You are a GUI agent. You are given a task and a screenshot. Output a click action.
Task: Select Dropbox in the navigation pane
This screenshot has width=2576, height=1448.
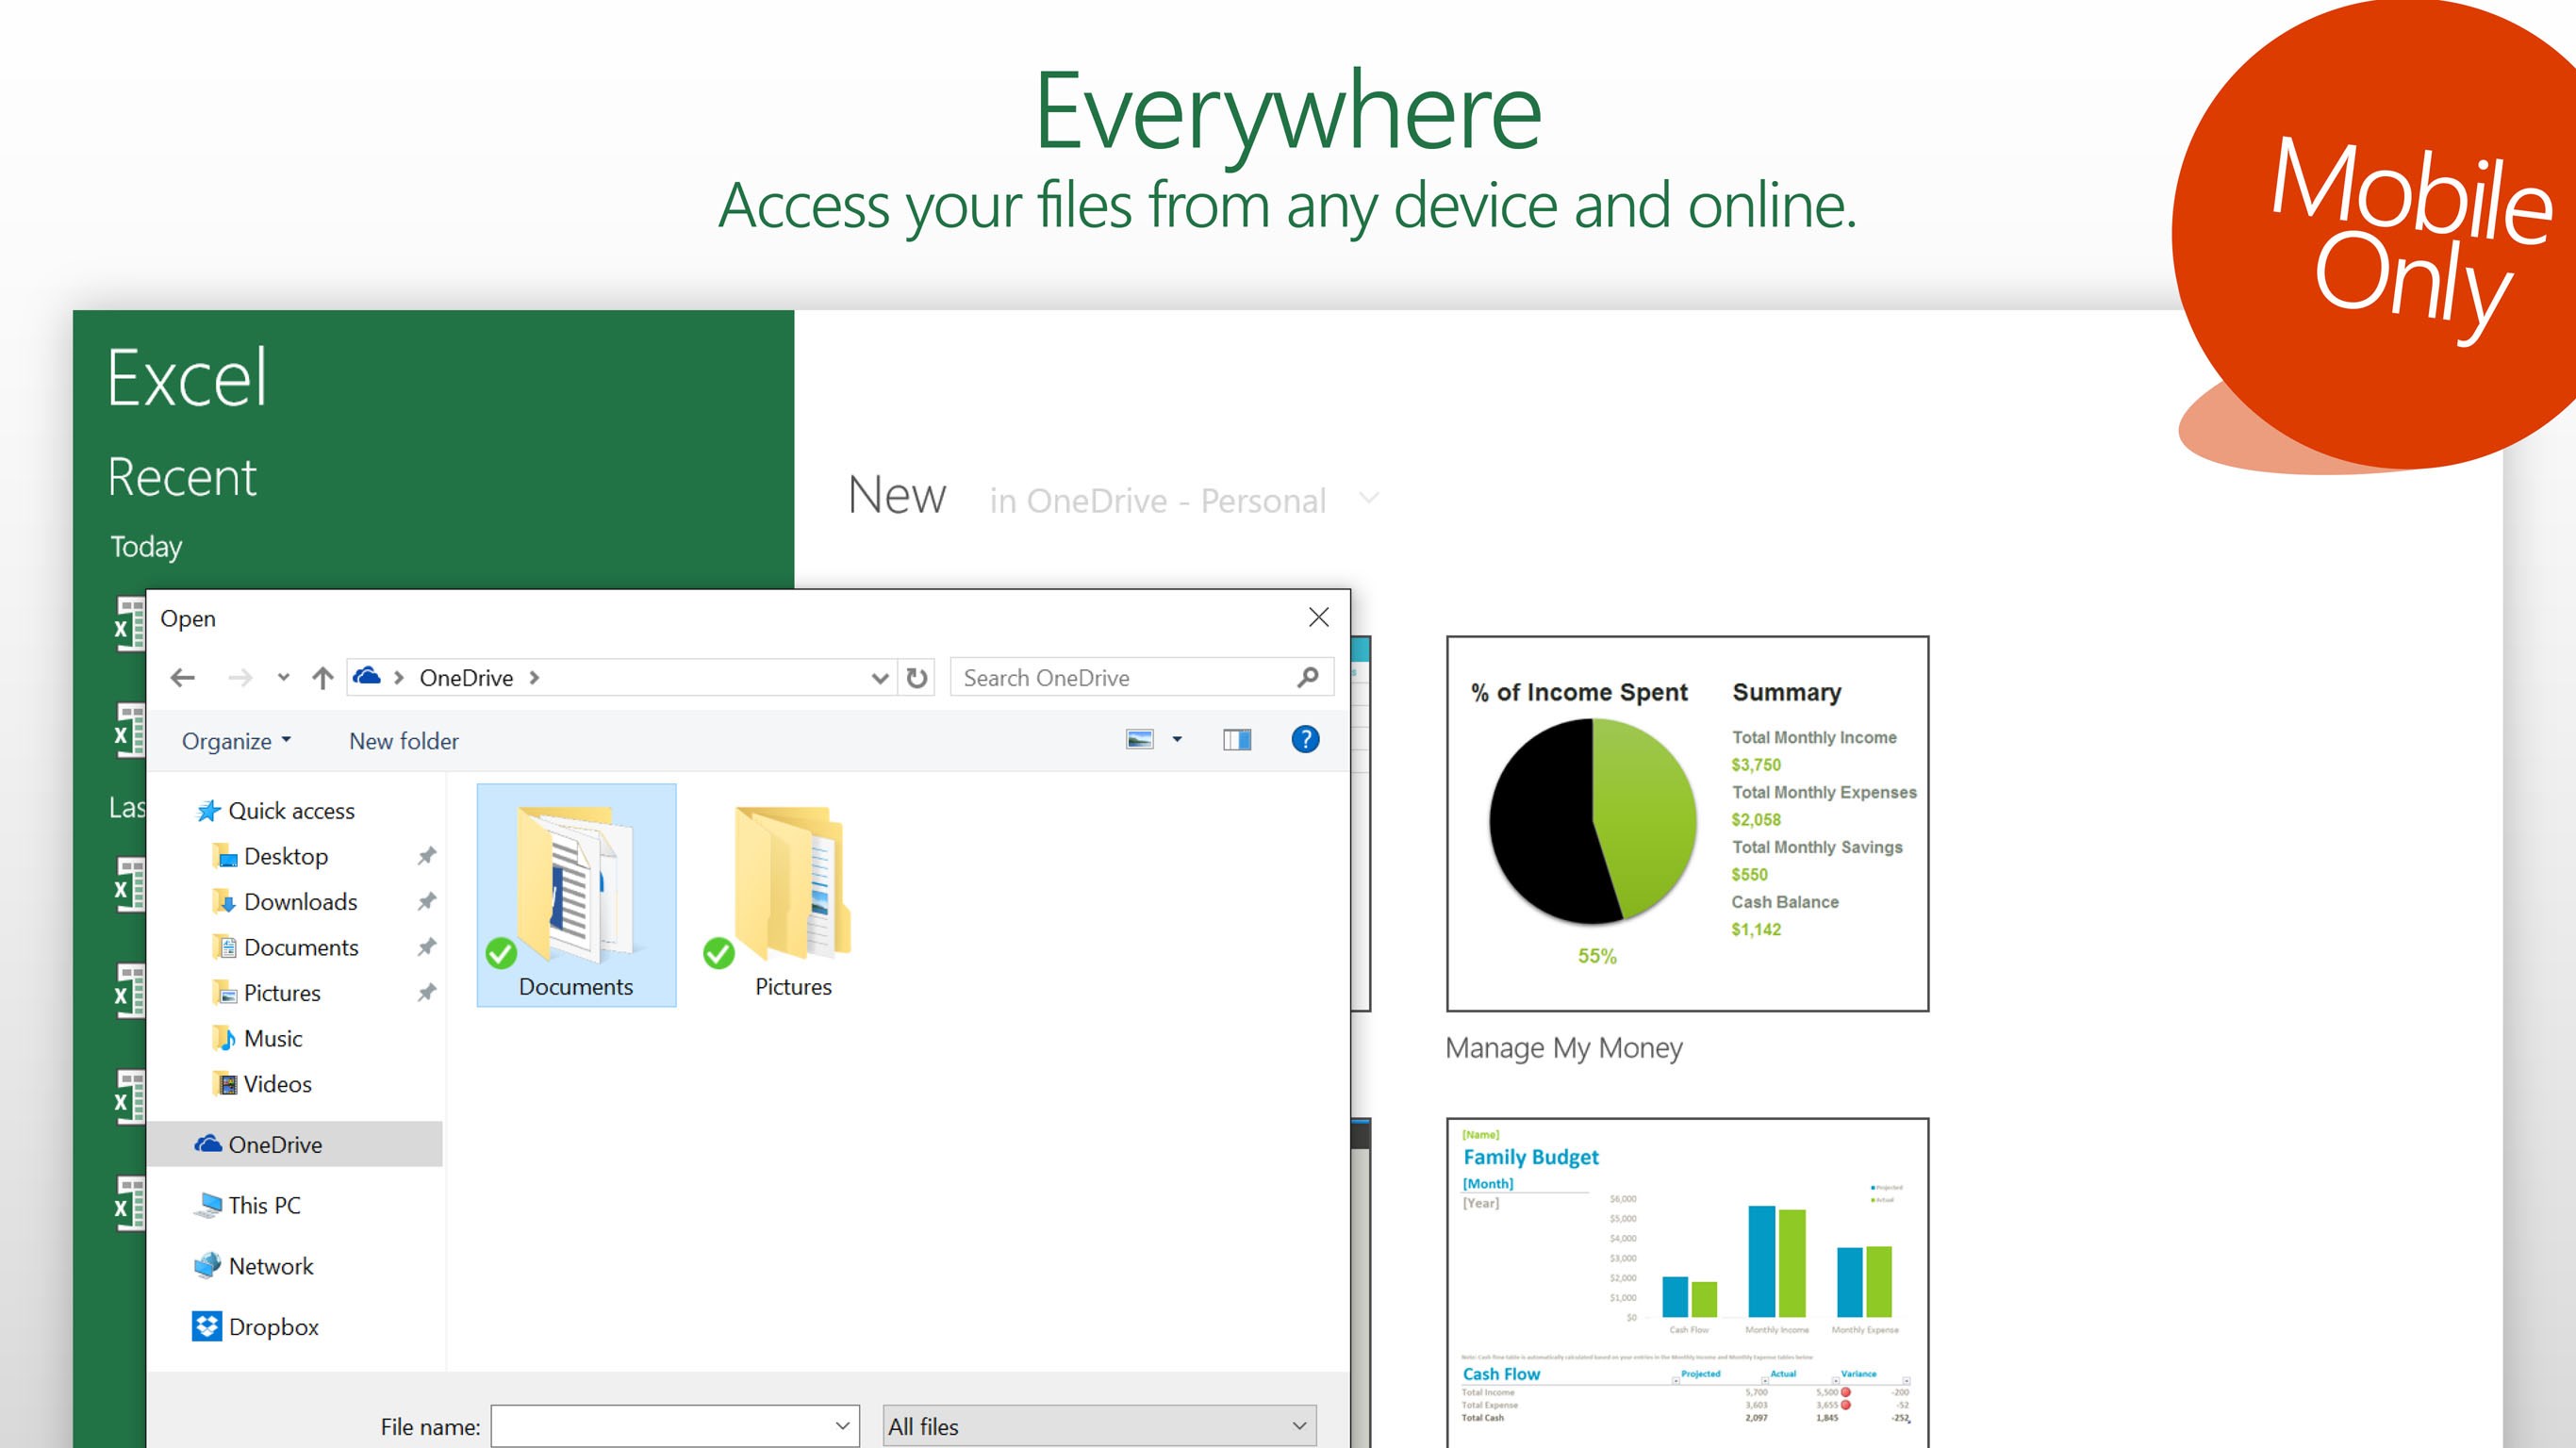pyautogui.click(x=272, y=1327)
